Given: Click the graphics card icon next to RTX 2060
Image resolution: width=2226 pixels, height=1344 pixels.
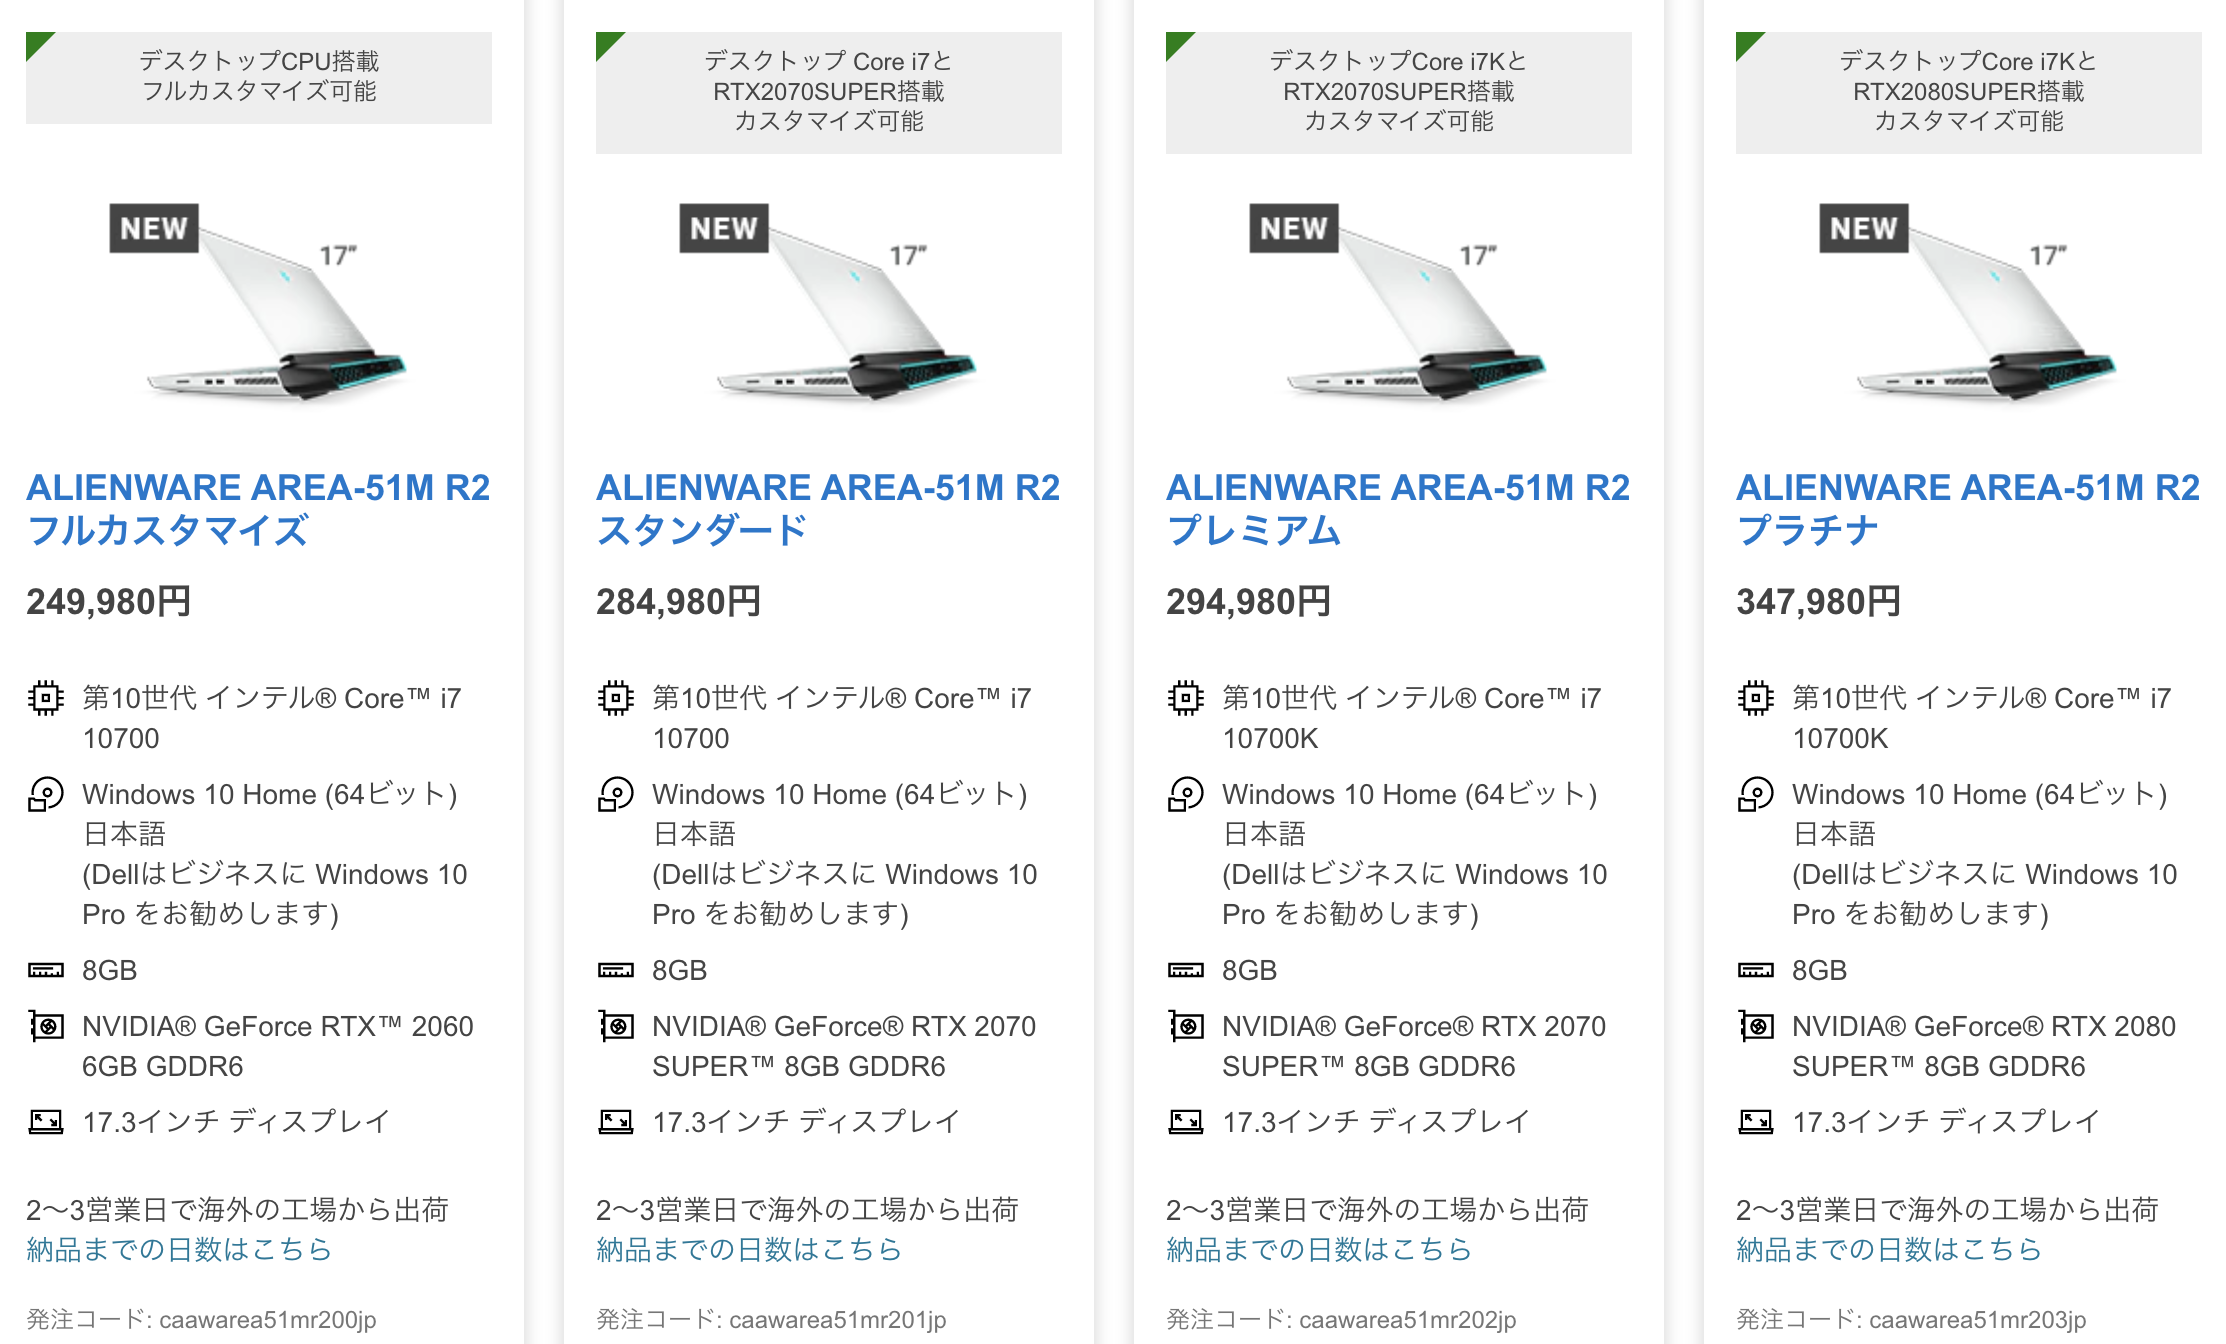Looking at the screenshot, I should [45, 1026].
